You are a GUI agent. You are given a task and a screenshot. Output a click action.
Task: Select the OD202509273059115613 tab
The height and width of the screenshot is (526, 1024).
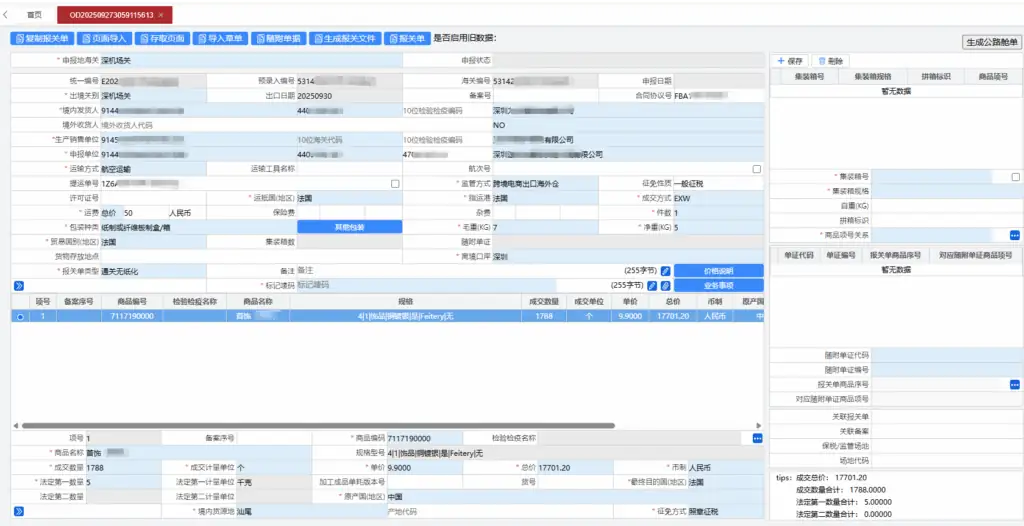(x=111, y=14)
